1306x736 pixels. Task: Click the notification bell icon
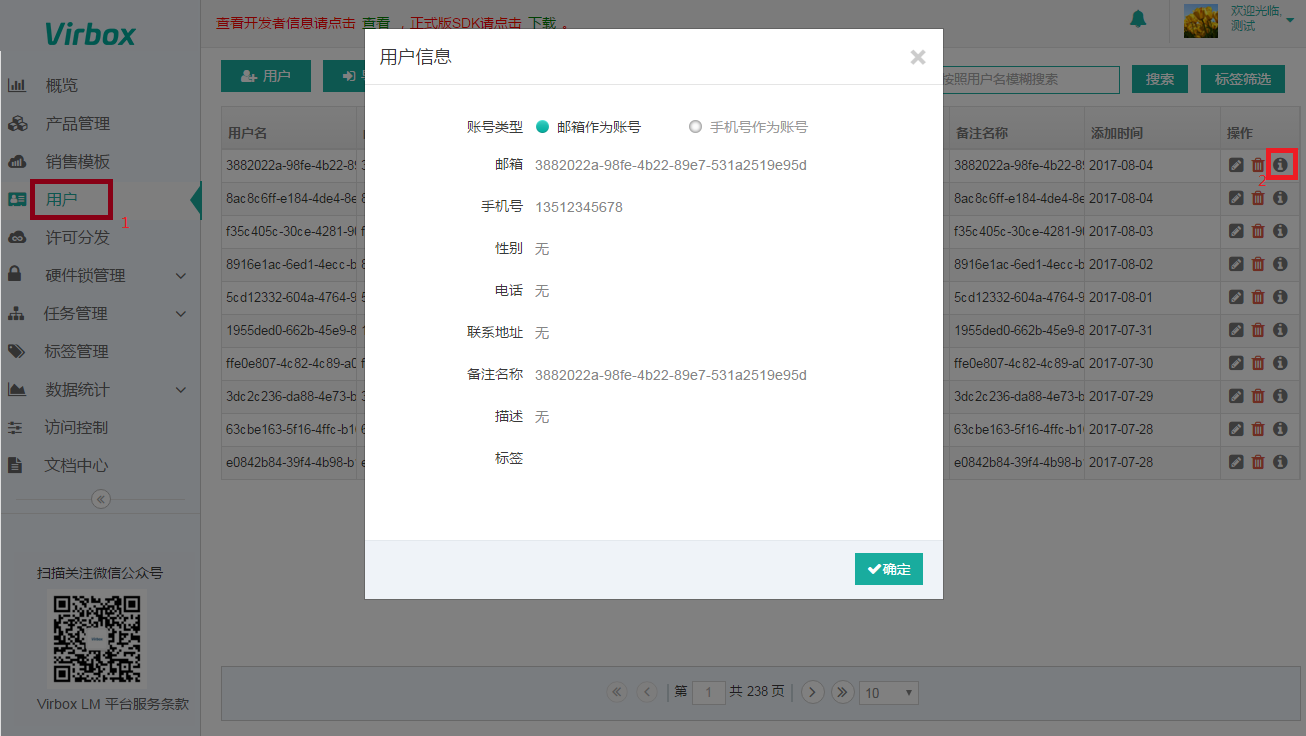coord(1138,19)
